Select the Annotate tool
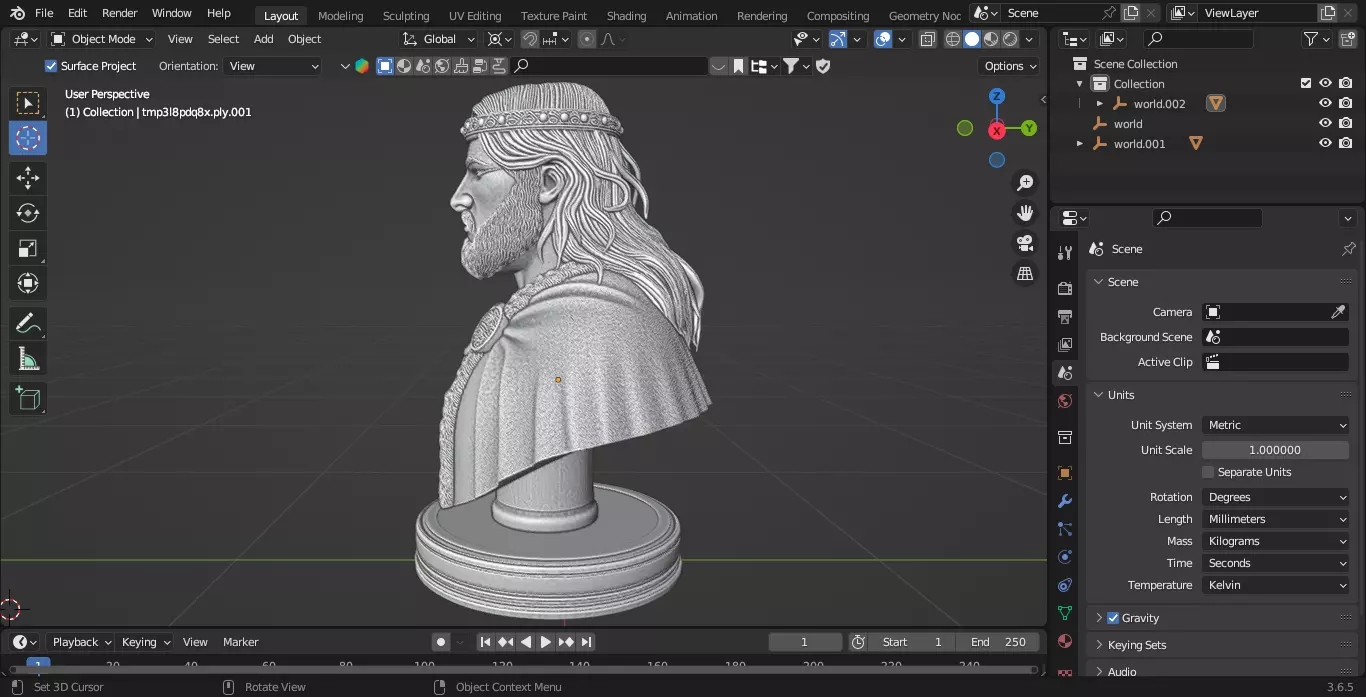The image size is (1366, 697). pos(28,323)
